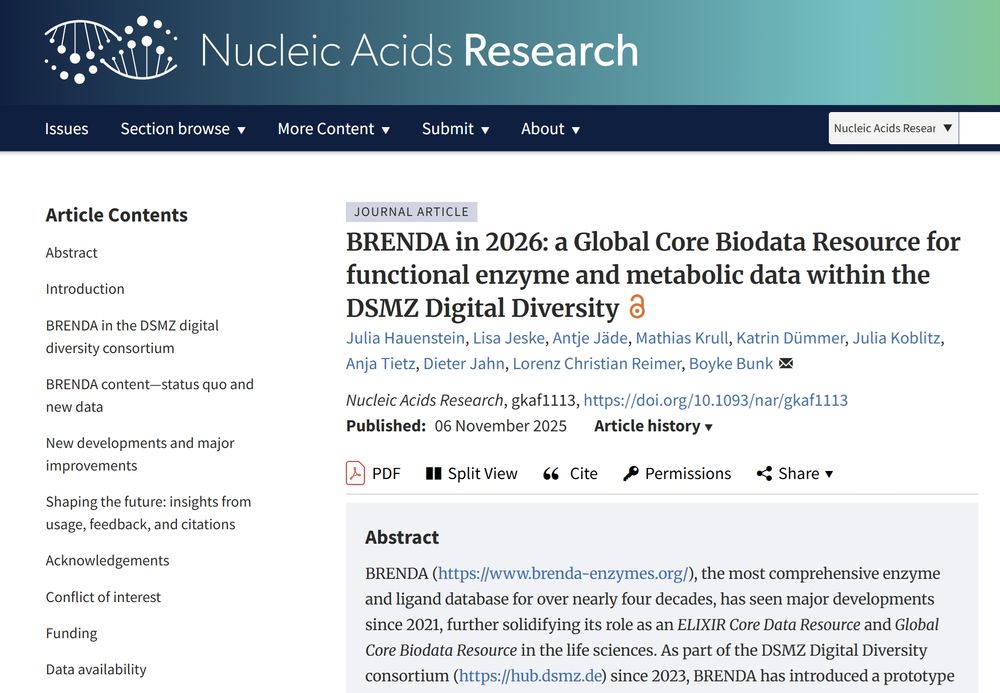Click the Article Contents heading
The image size is (1000, 693).
tap(117, 215)
